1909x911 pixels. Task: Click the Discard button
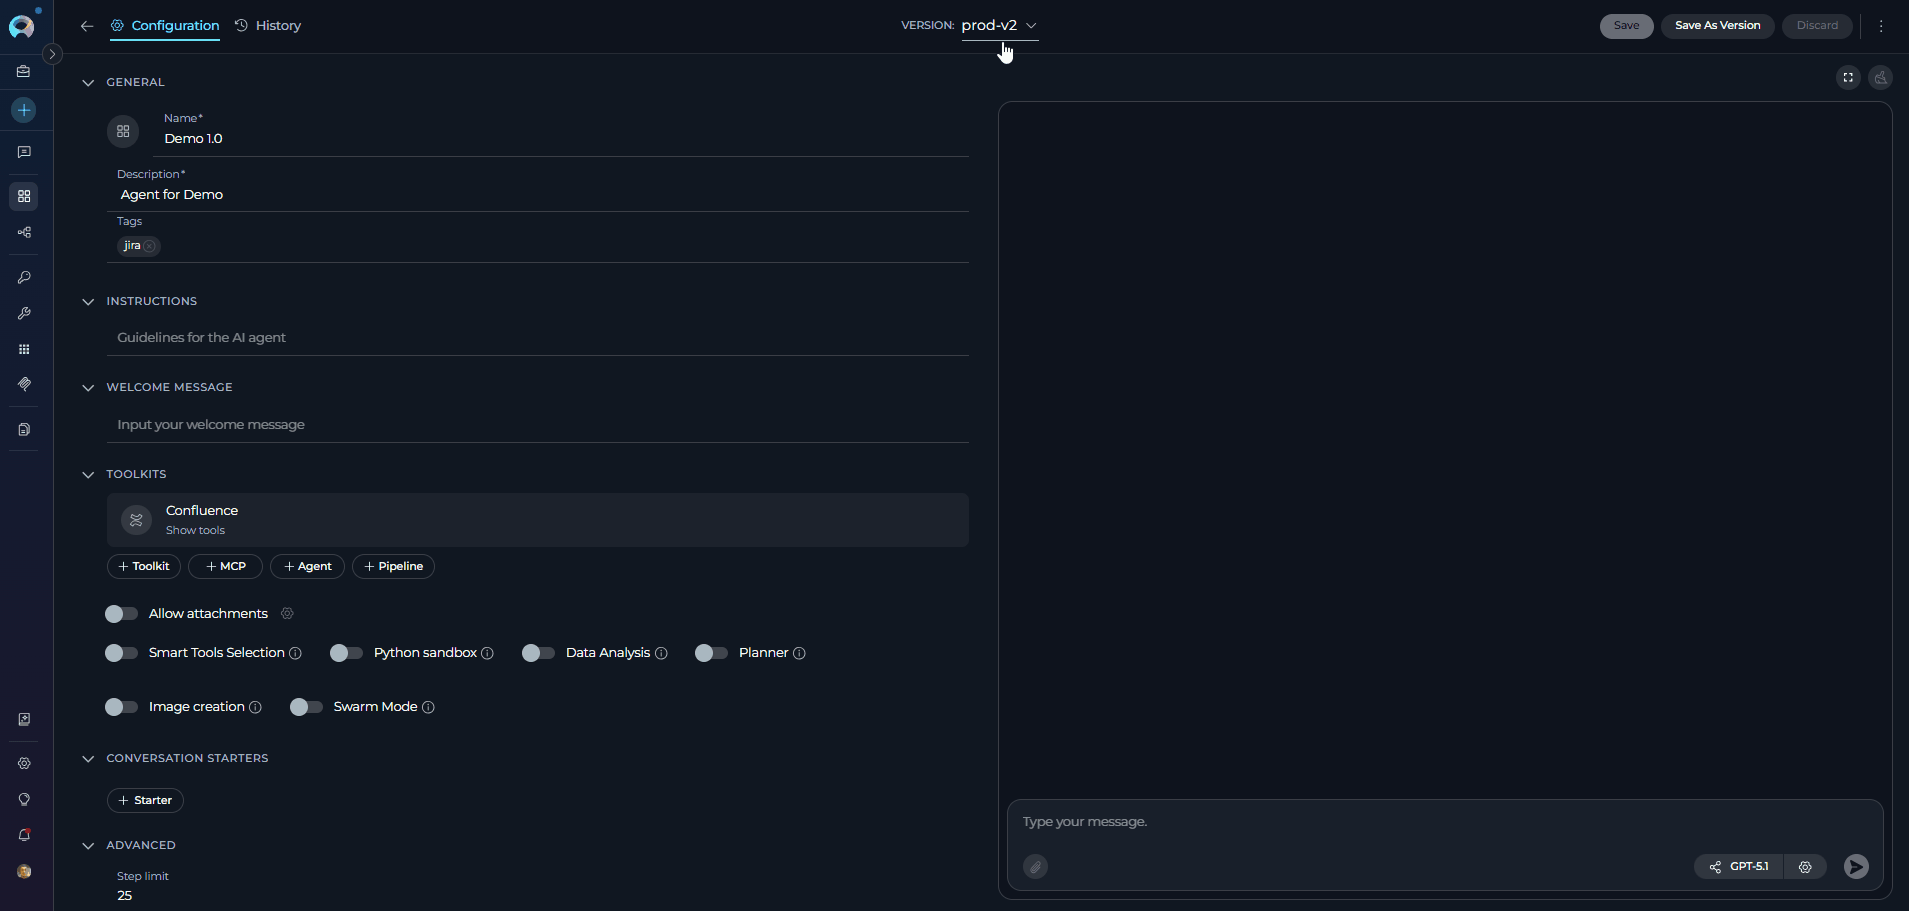(x=1817, y=26)
